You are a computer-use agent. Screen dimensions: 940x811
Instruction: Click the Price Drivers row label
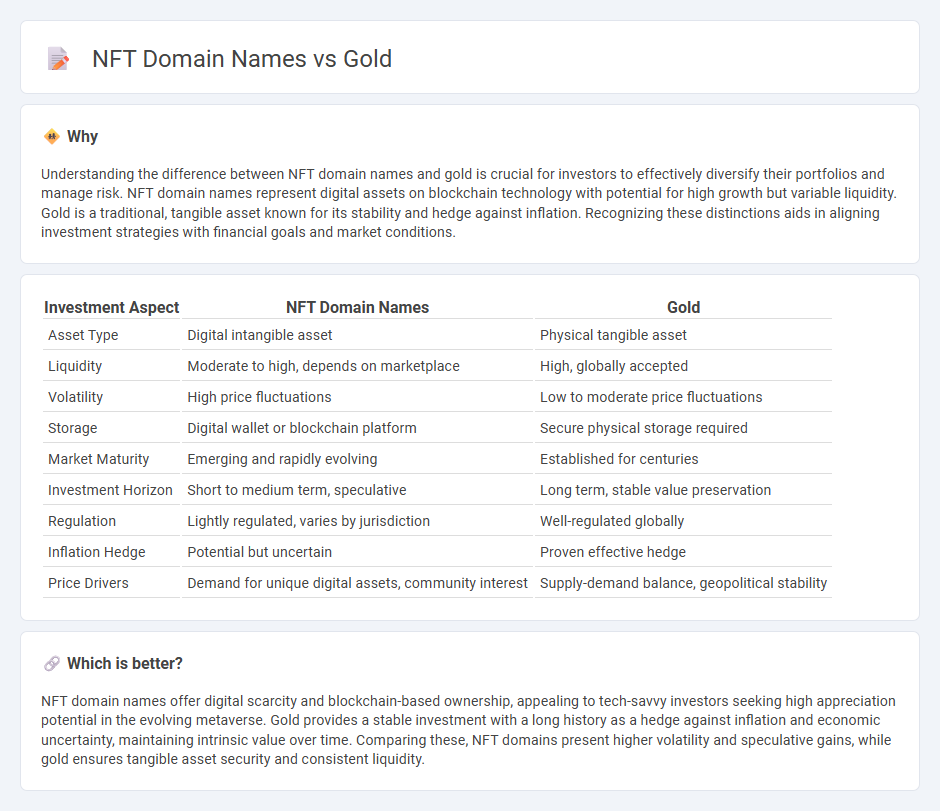coord(88,583)
